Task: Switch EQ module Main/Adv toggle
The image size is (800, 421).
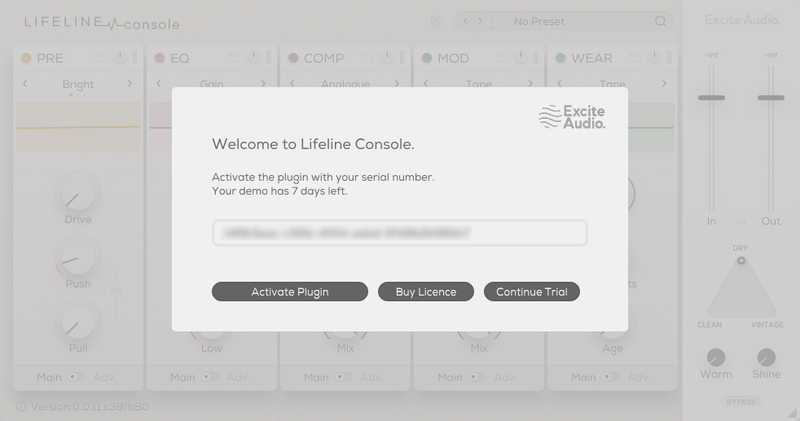Action: click(210, 377)
